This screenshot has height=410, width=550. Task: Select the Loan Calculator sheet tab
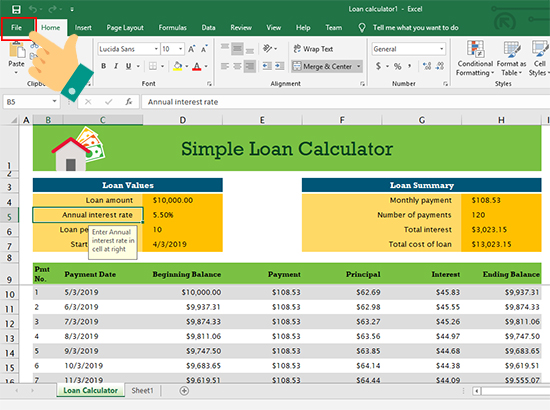coord(90,390)
